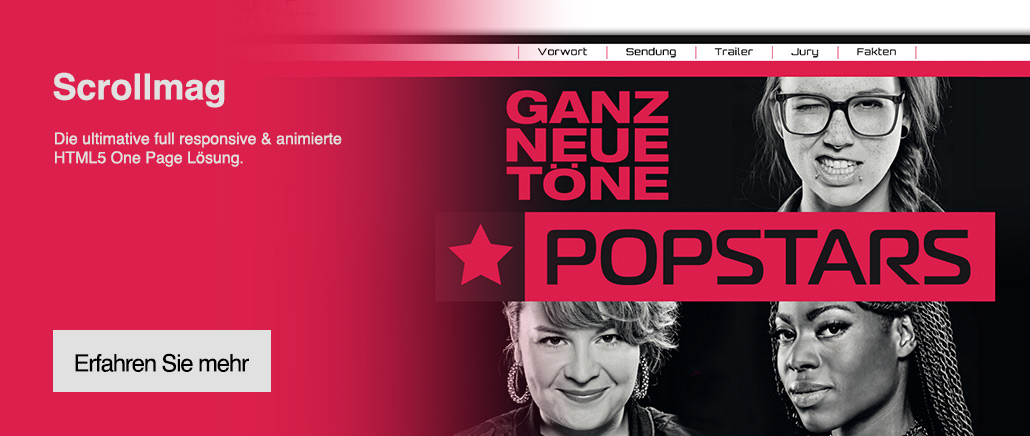Viewport: 1030px width, 436px height.
Task: Switch to the Jury section
Action: point(805,52)
